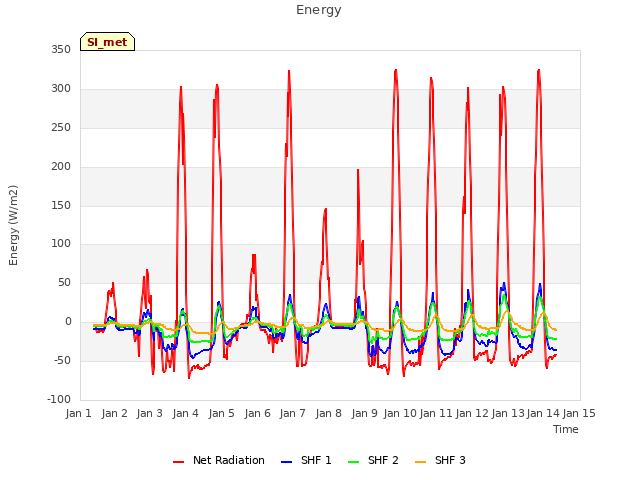Click the 350 y-axis tick label
This screenshot has width=640, height=480.
pyautogui.click(x=61, y=49)
